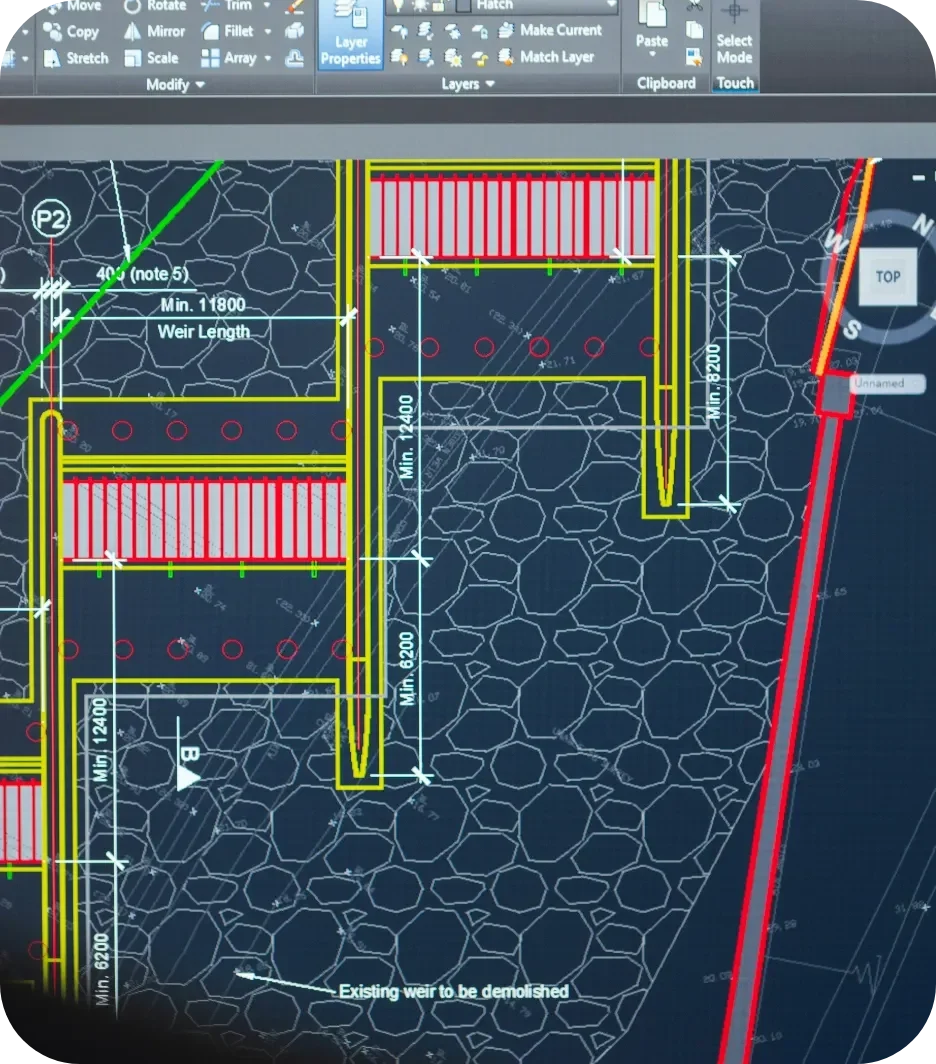Screen dimensions: 936x1064
Task: Use the Array tool
Action: point(212,58)
